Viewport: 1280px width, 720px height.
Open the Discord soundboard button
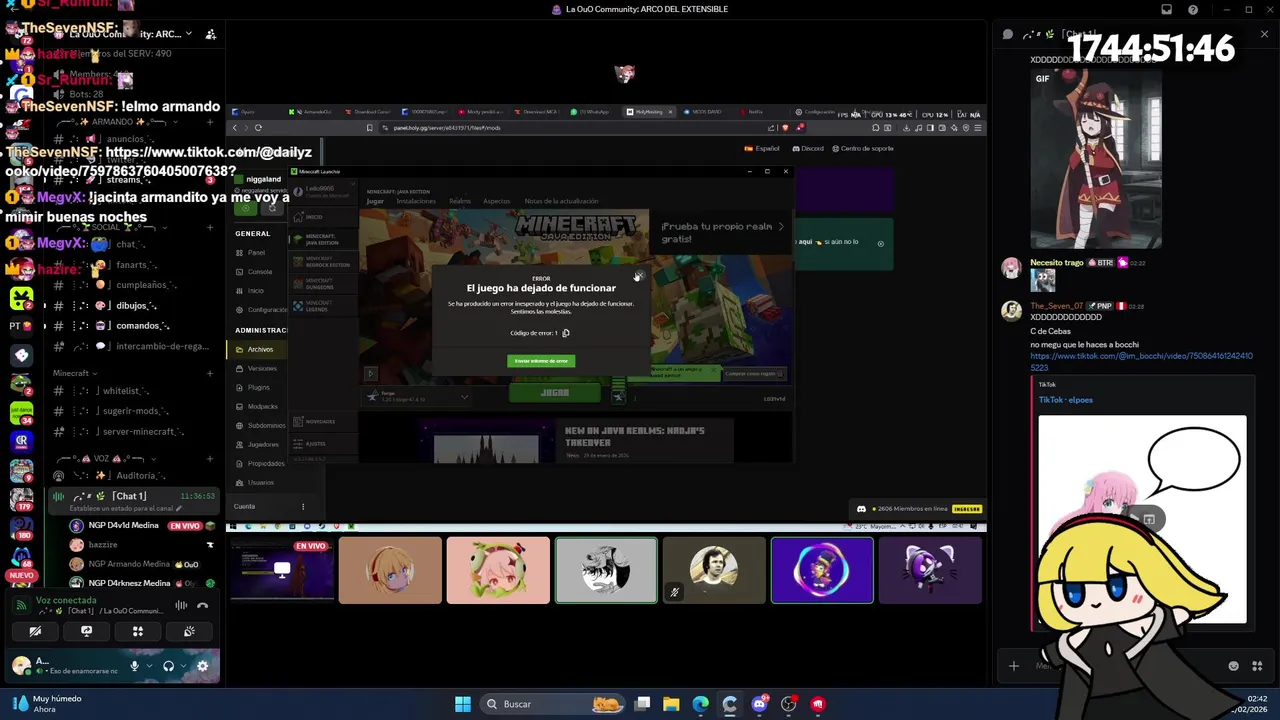189,632
